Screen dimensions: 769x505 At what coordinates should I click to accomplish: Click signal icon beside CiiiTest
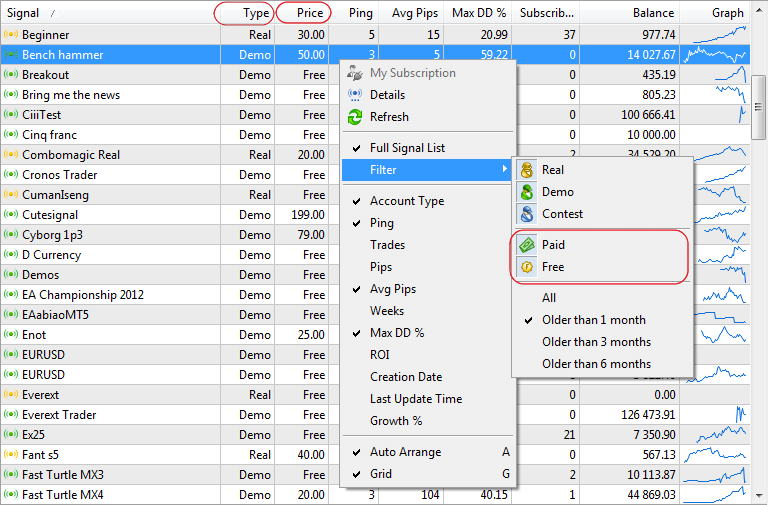[x=11, y=115]
